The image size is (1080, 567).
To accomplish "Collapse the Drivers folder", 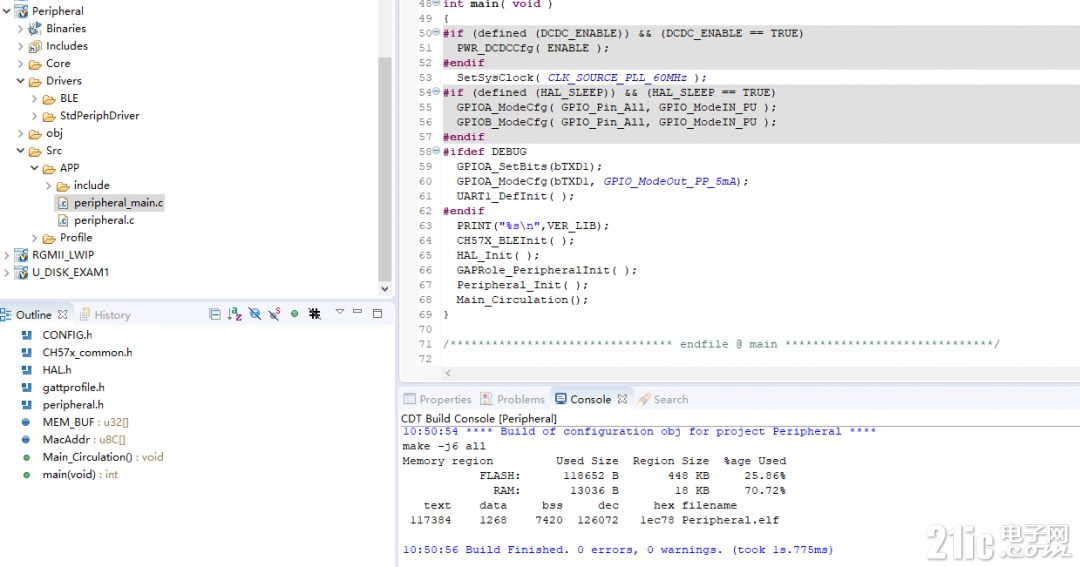I will [x=21, y=81].
